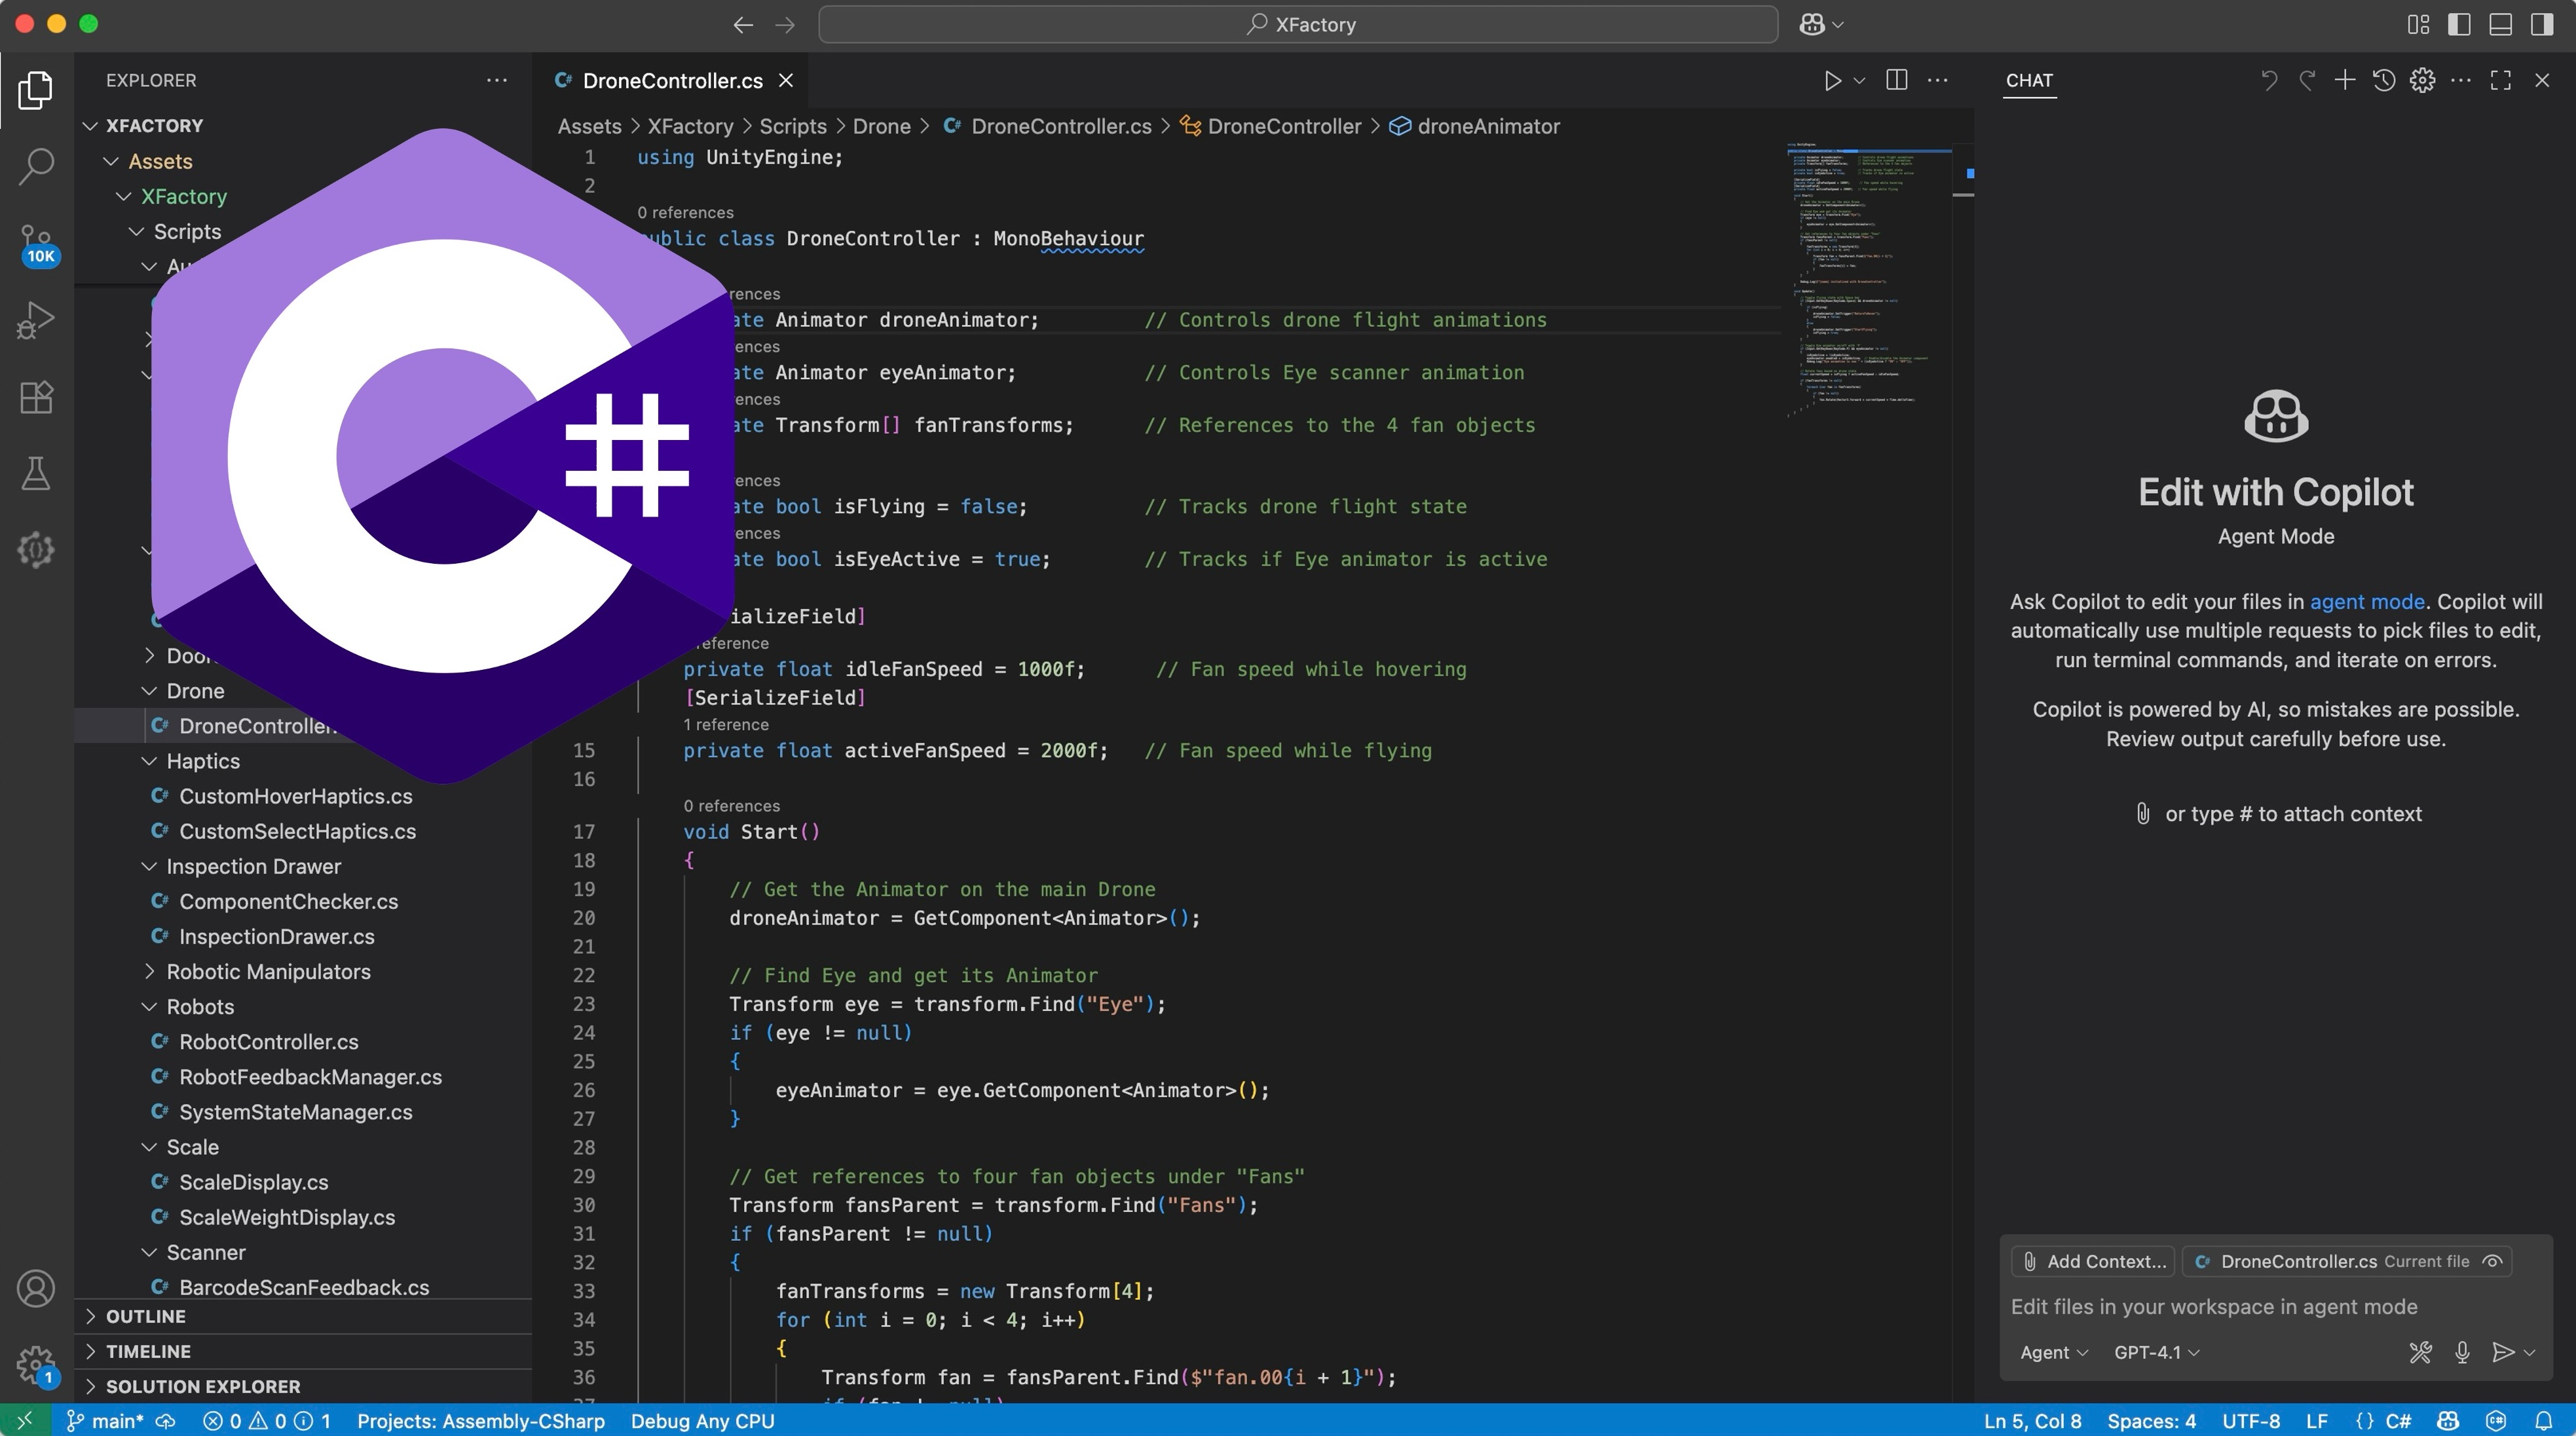Open the Agent mode dropdown
The width and height of the screenshot is (2576, 1436).
[x=2053, y=1352]
